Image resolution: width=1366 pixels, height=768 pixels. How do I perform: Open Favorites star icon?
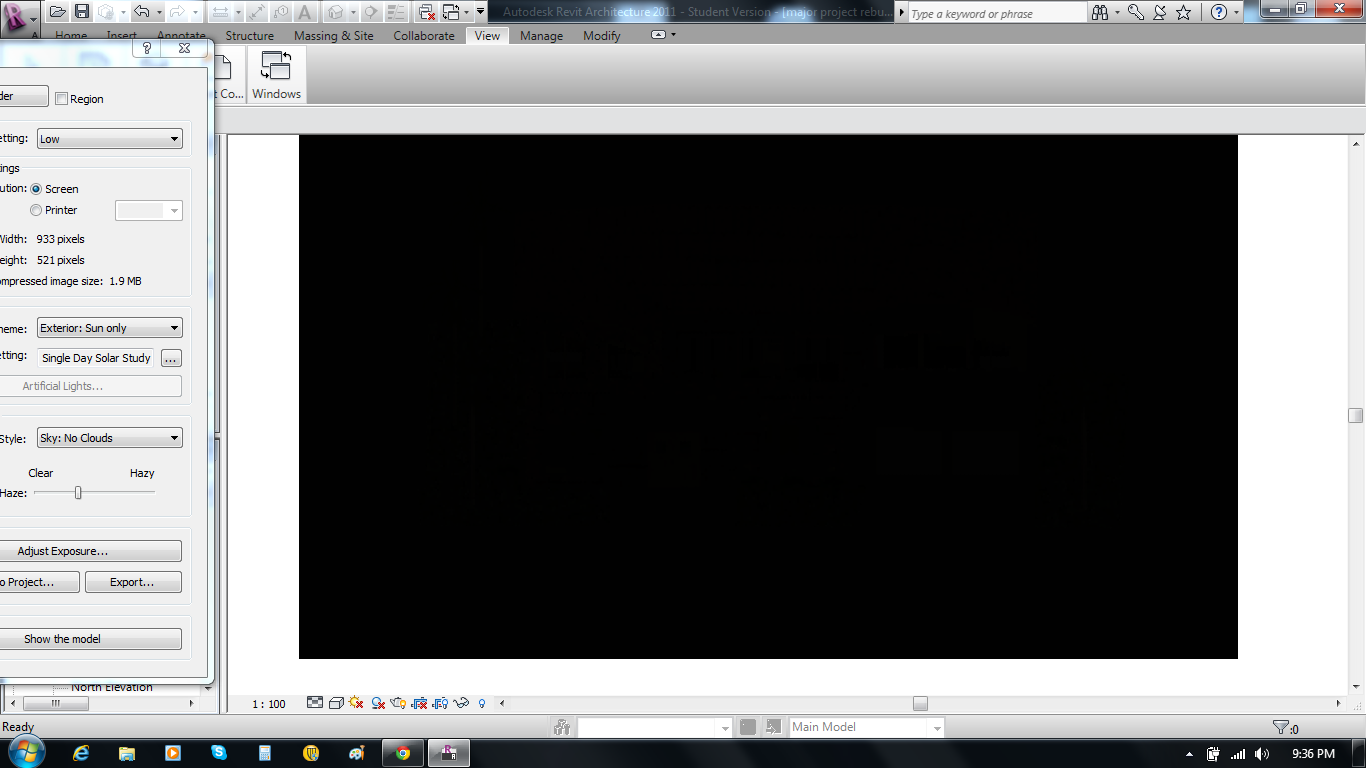1184,12
